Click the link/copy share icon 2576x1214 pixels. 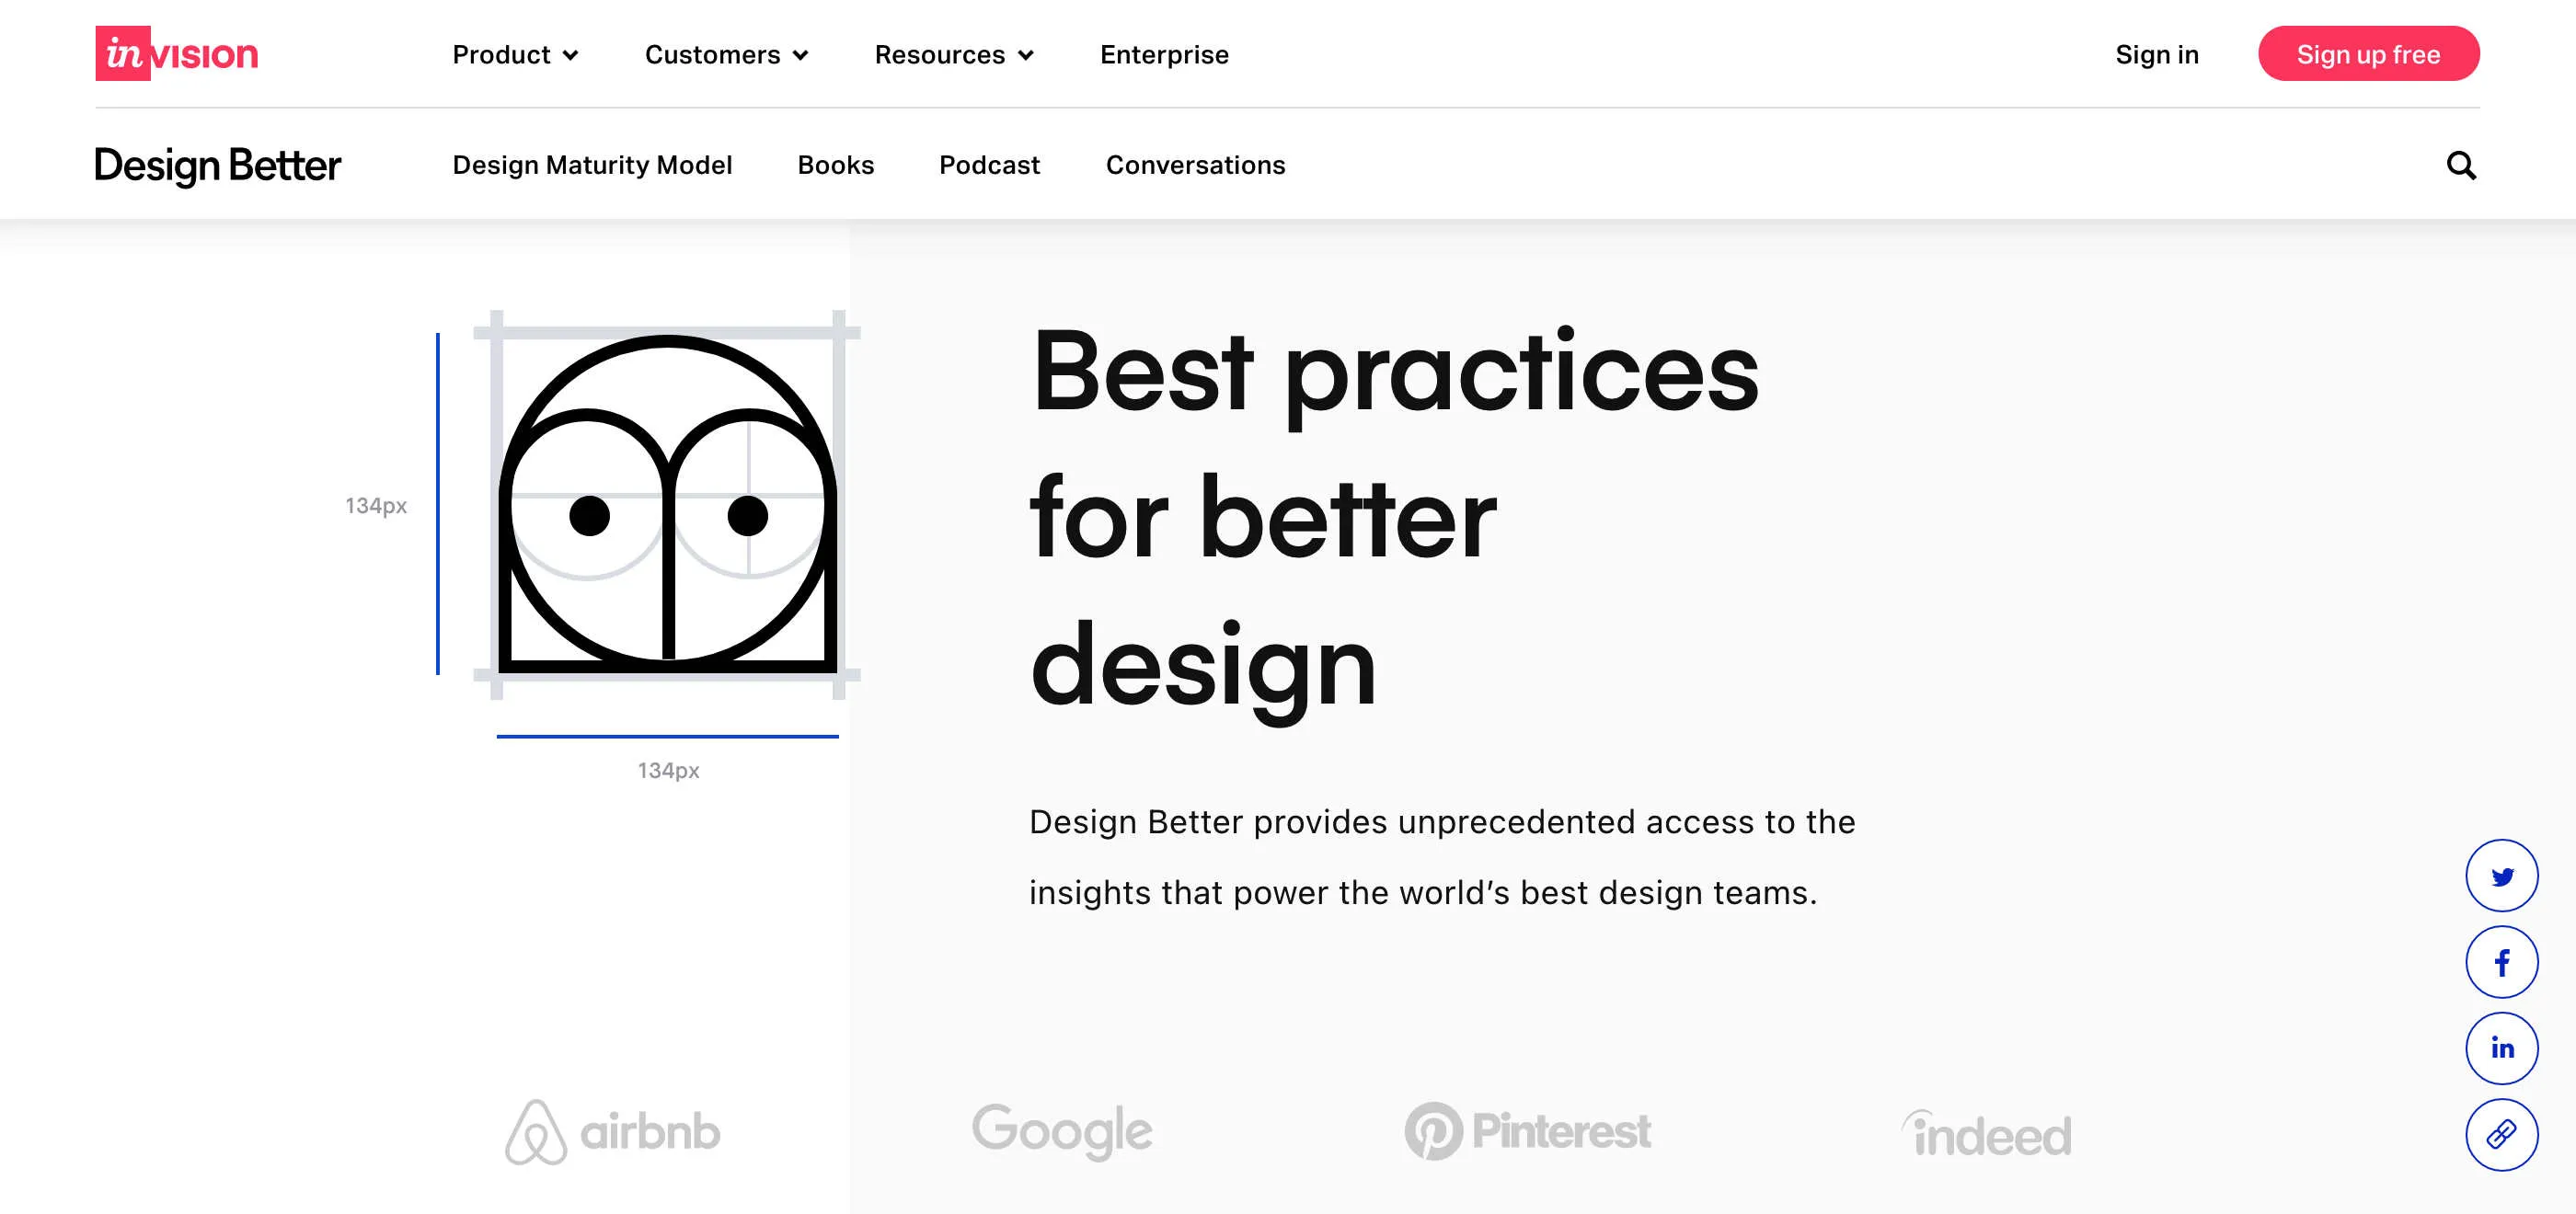click(2502, 1133)
